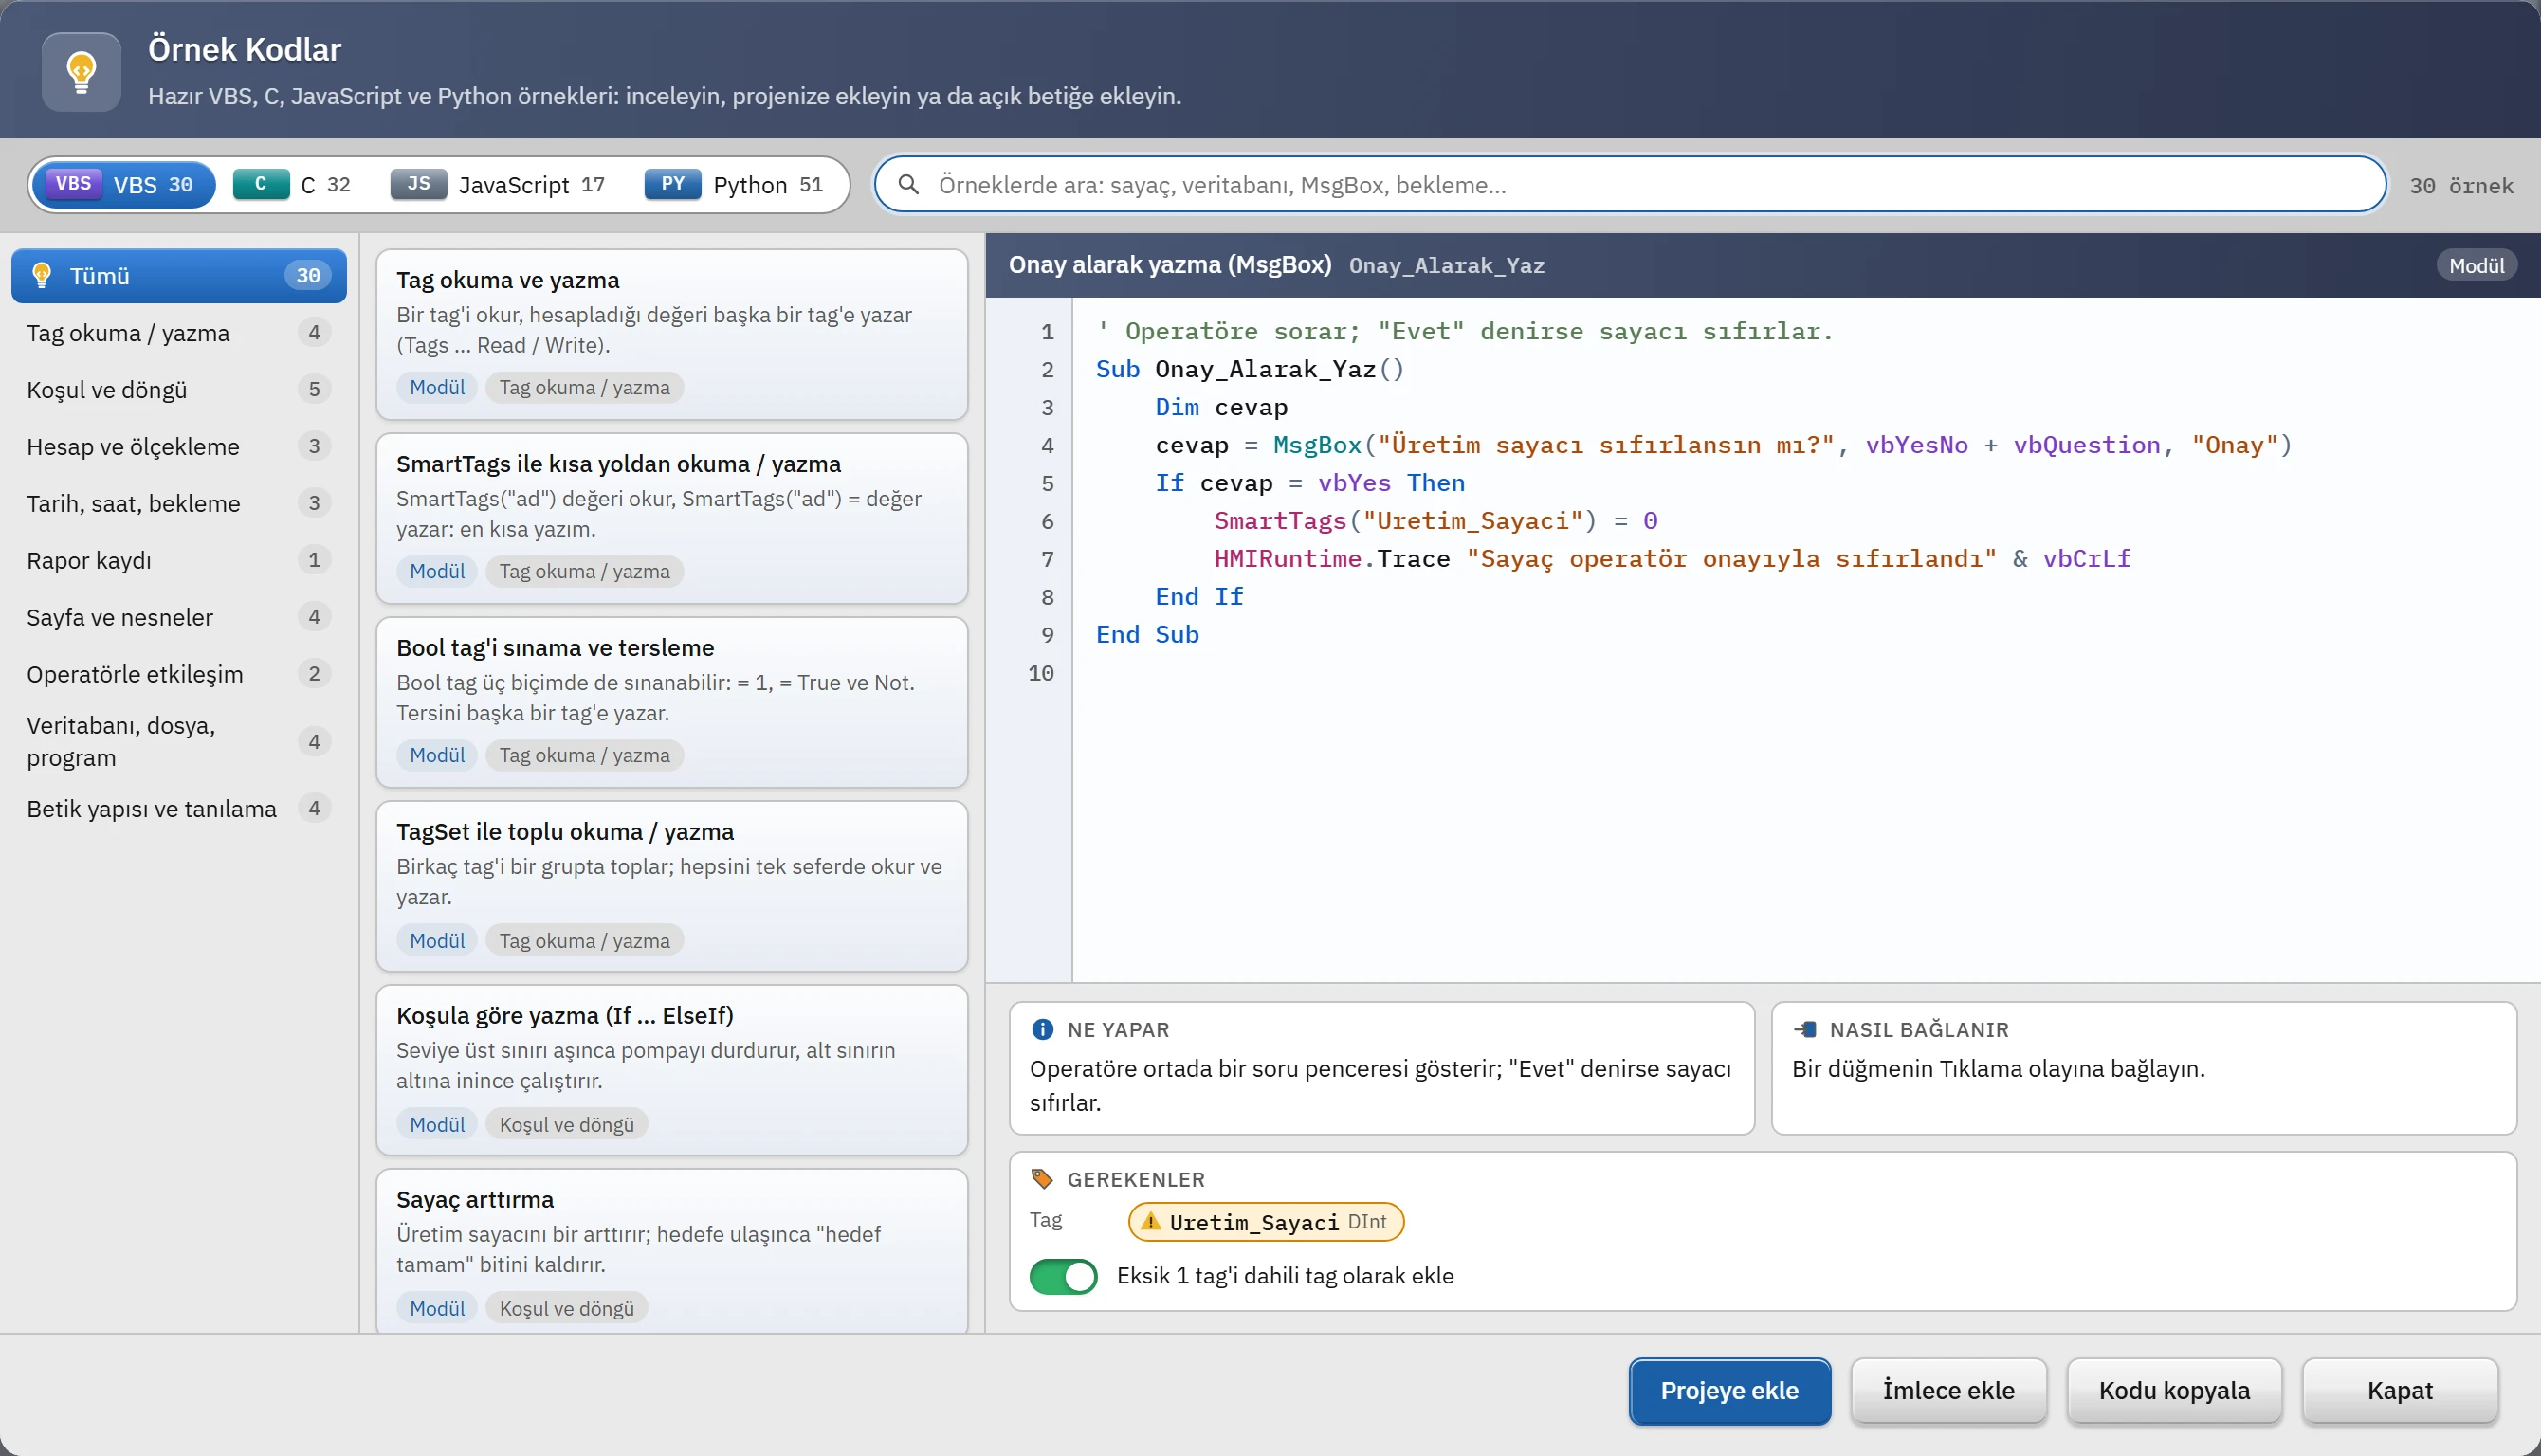
Task: Open the Tag okuma ve yazma sample card
Action: click(671, 334)
